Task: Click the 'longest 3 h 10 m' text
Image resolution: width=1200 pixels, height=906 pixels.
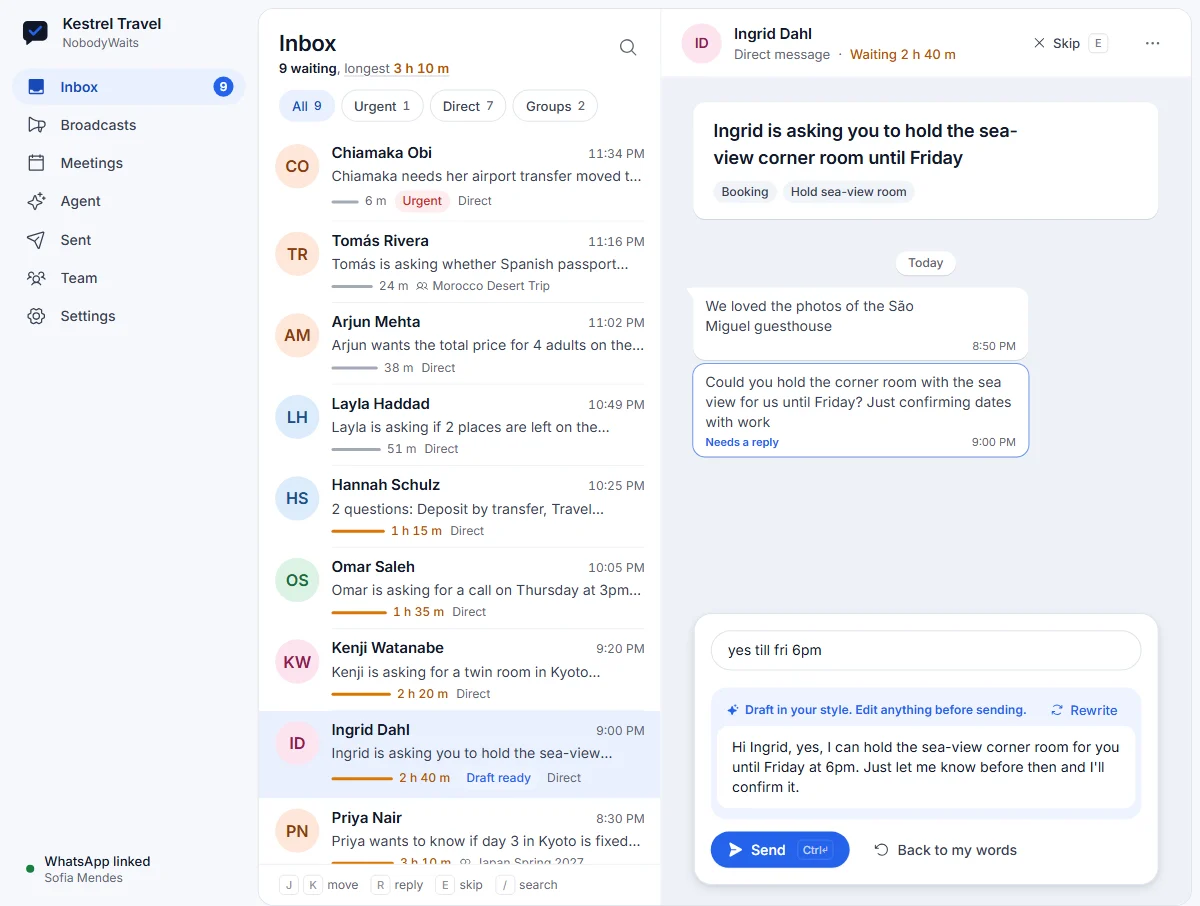Action: tap(397, 69)
